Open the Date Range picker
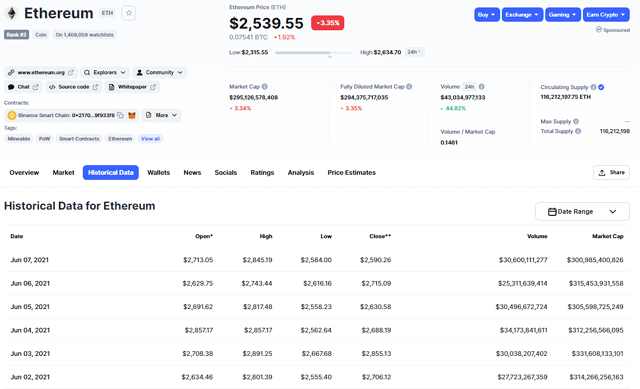 pos(582,211)
